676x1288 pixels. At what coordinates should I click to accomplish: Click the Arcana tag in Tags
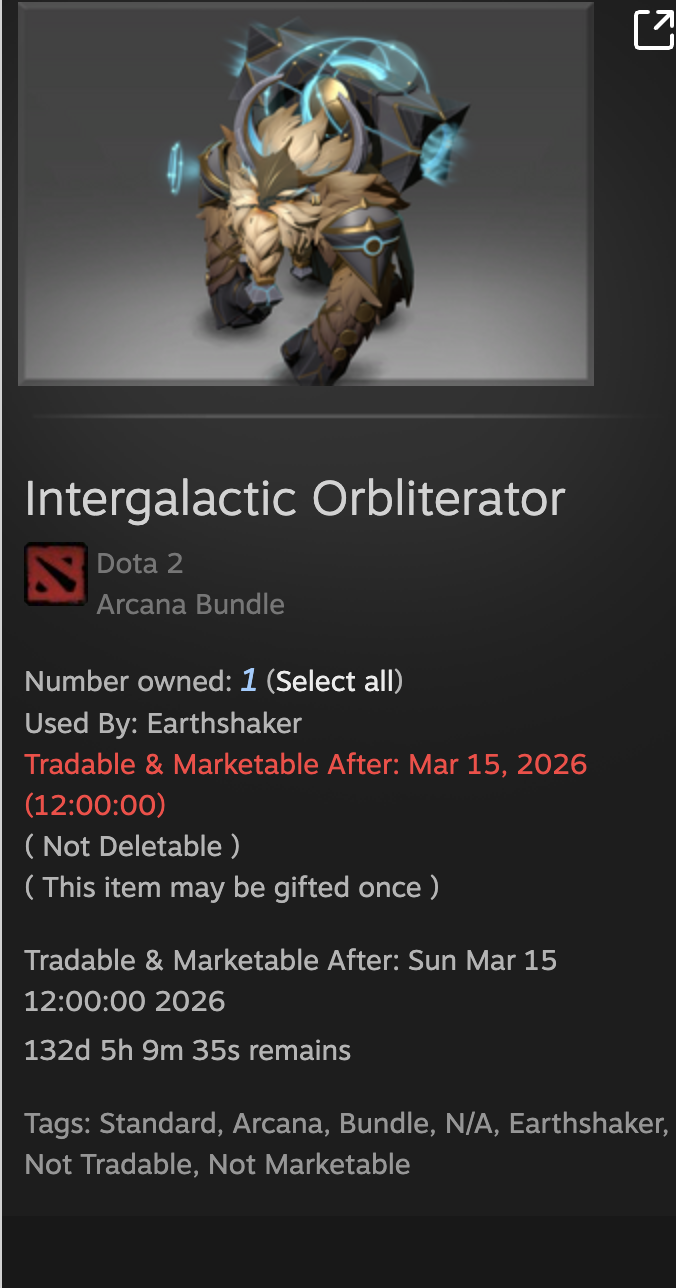point(278,1124)
